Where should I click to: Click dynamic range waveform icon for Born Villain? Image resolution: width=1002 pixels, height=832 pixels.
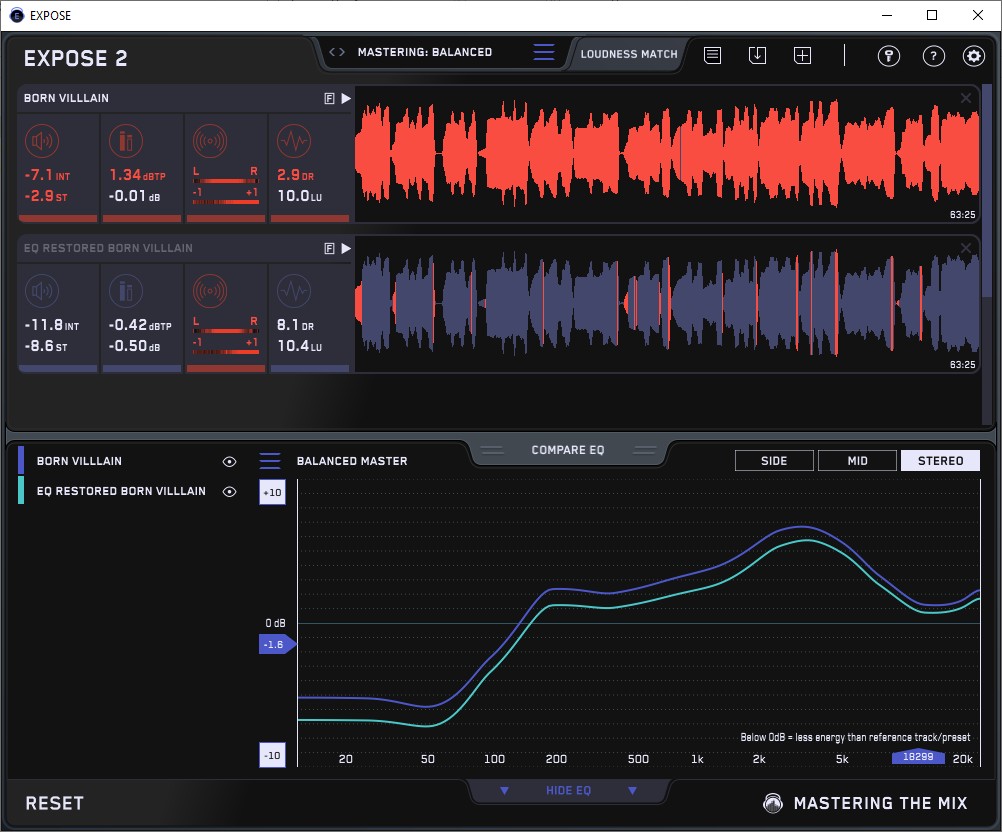[x=294, y=141]
